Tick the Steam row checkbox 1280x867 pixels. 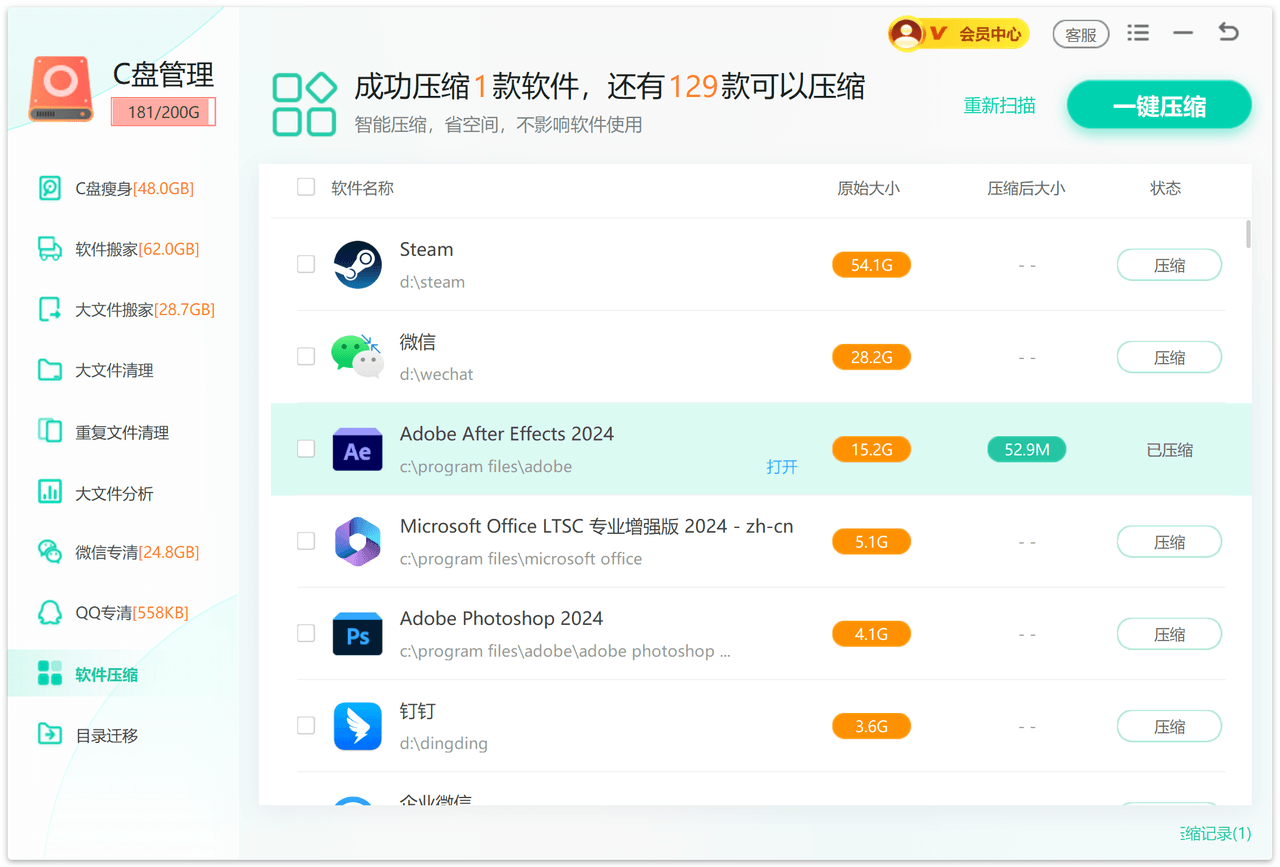(x=306, y=264)
